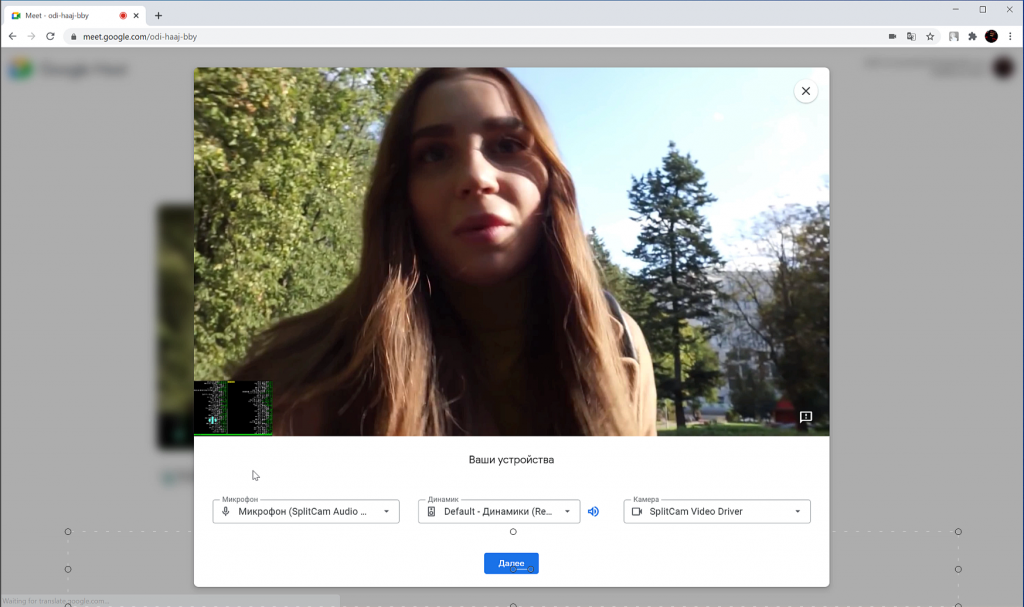Open the Extensions puzzle-piece menu
Image resolution: width=1024 pixels, height=607 pixels.
(x=972, y=37)
